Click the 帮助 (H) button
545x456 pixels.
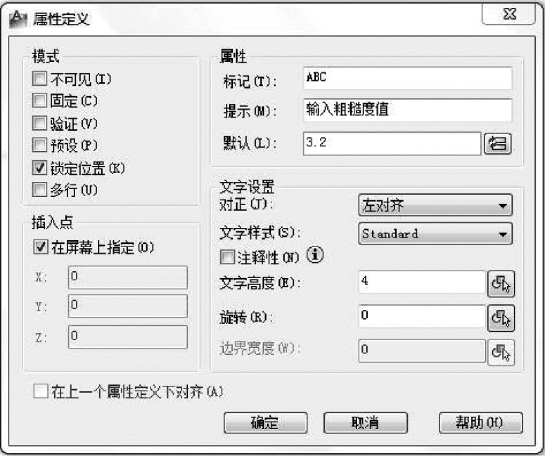click(481, 423)
